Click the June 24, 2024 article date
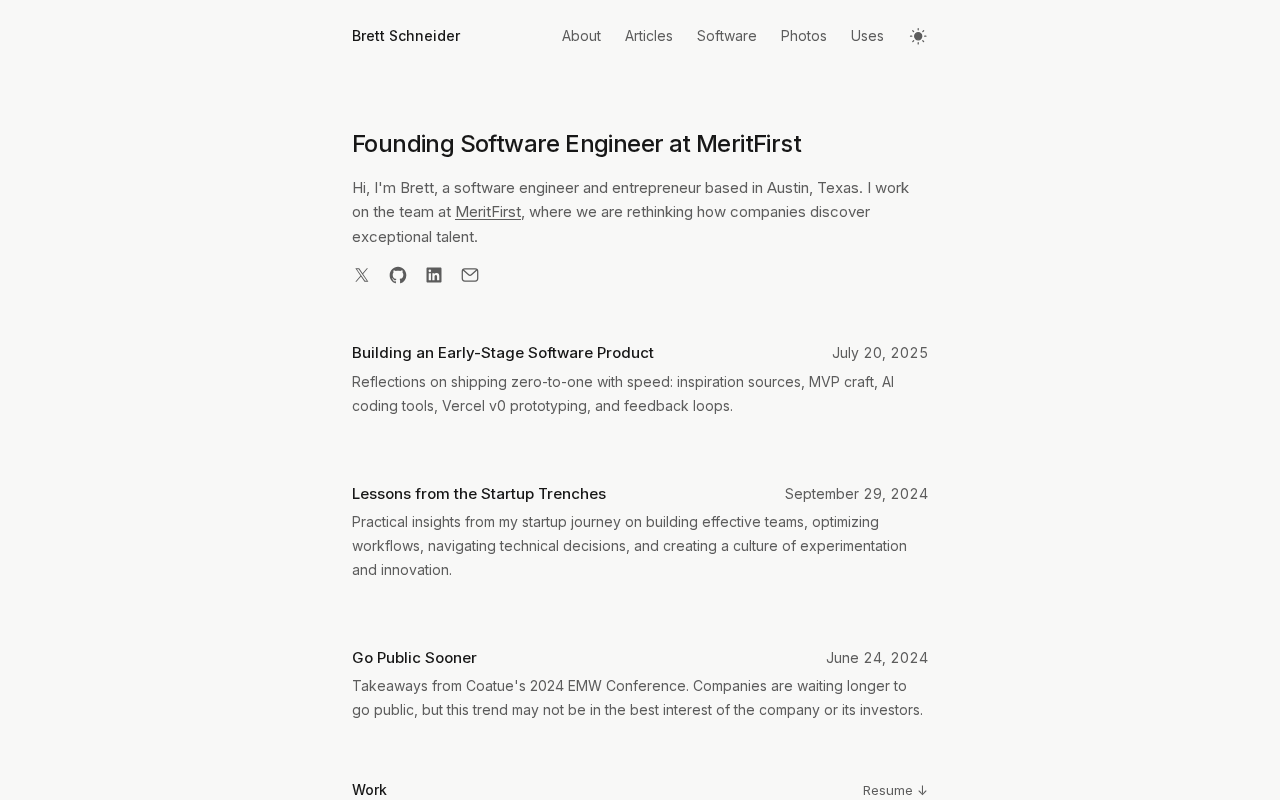This screenshot has width=1280, height=800. coord(877,658)
